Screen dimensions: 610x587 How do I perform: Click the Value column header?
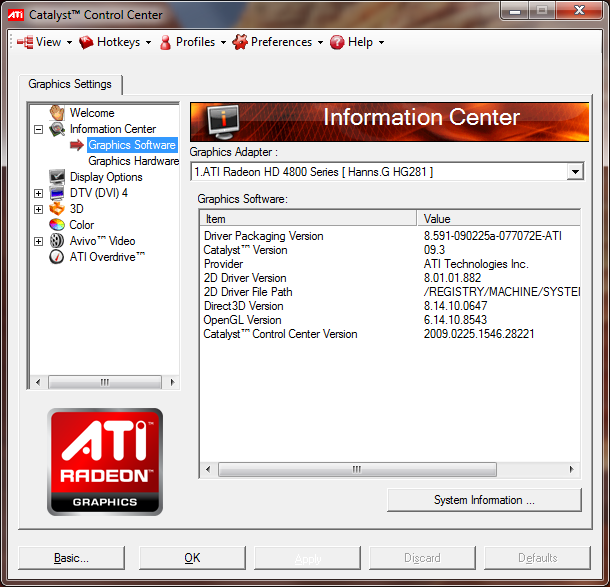pos(497,218)
